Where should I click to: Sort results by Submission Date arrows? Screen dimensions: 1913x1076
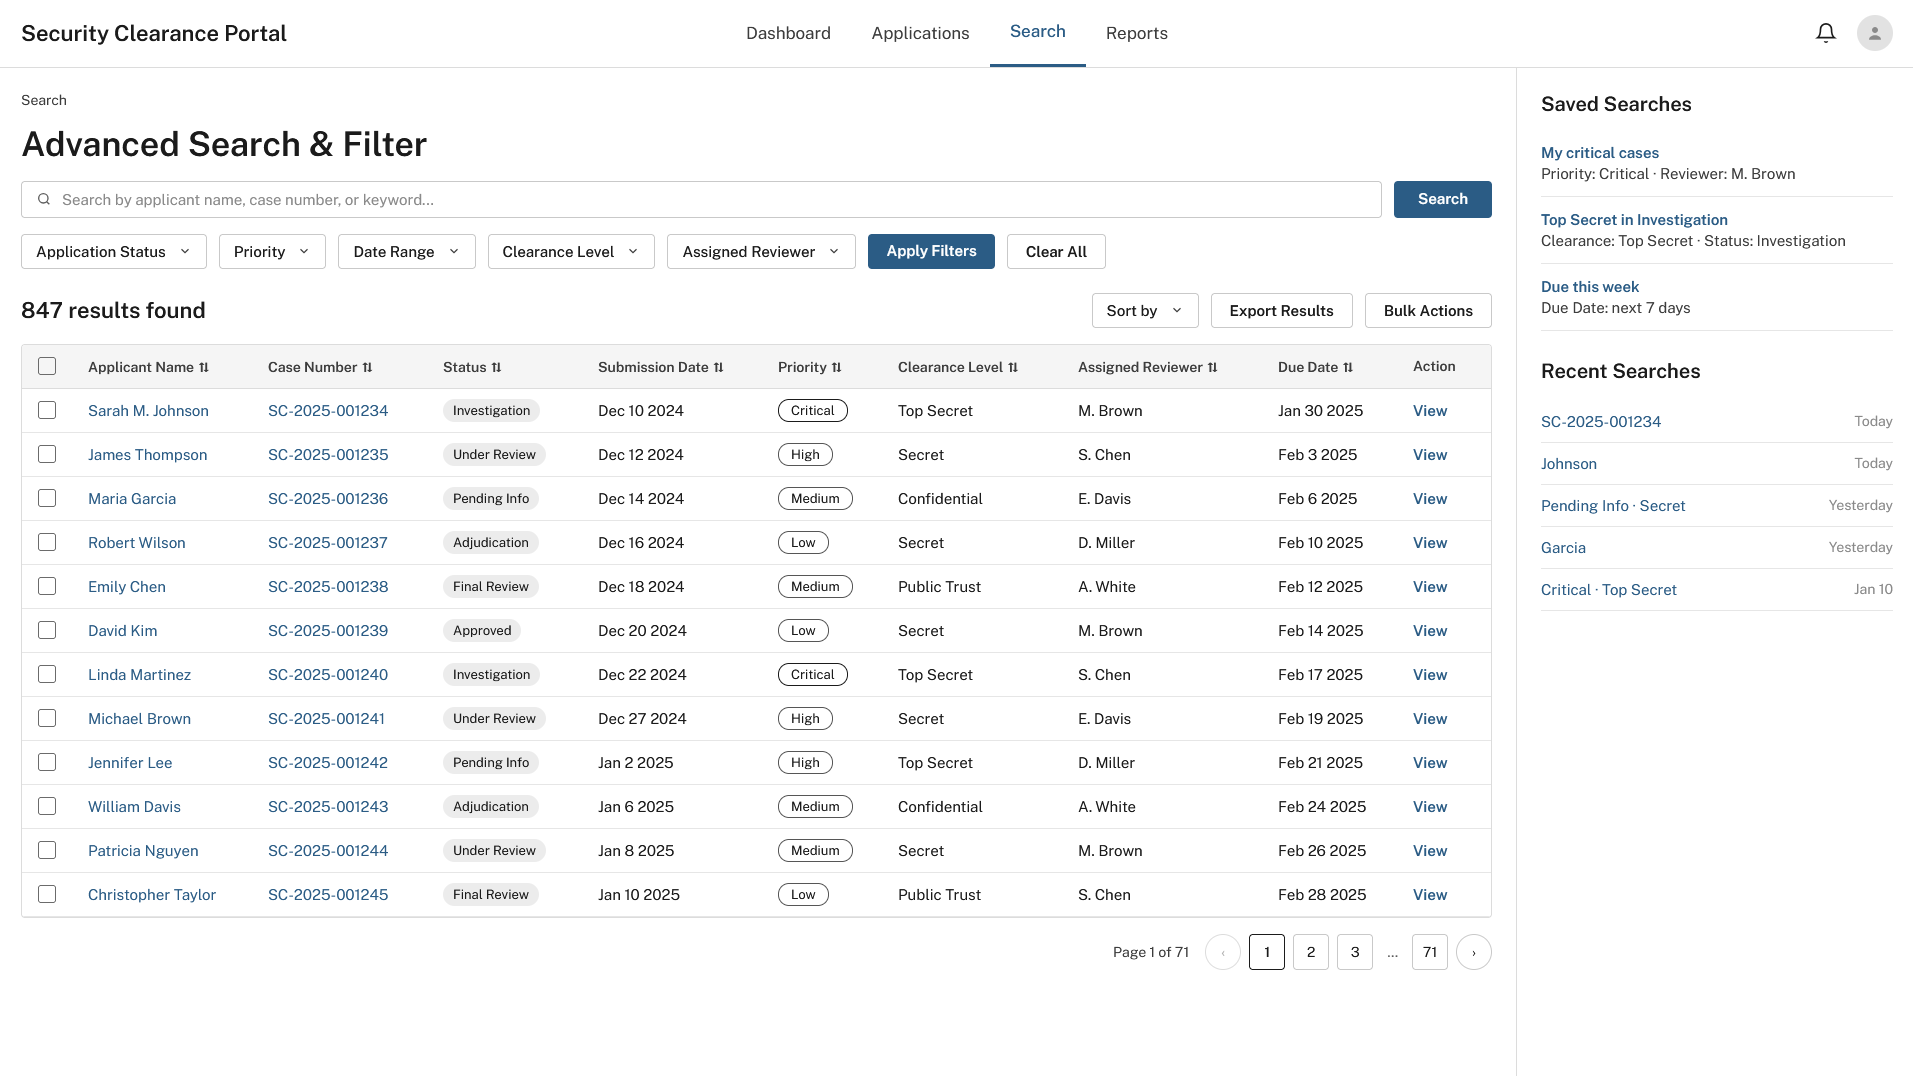pos(718,367)
